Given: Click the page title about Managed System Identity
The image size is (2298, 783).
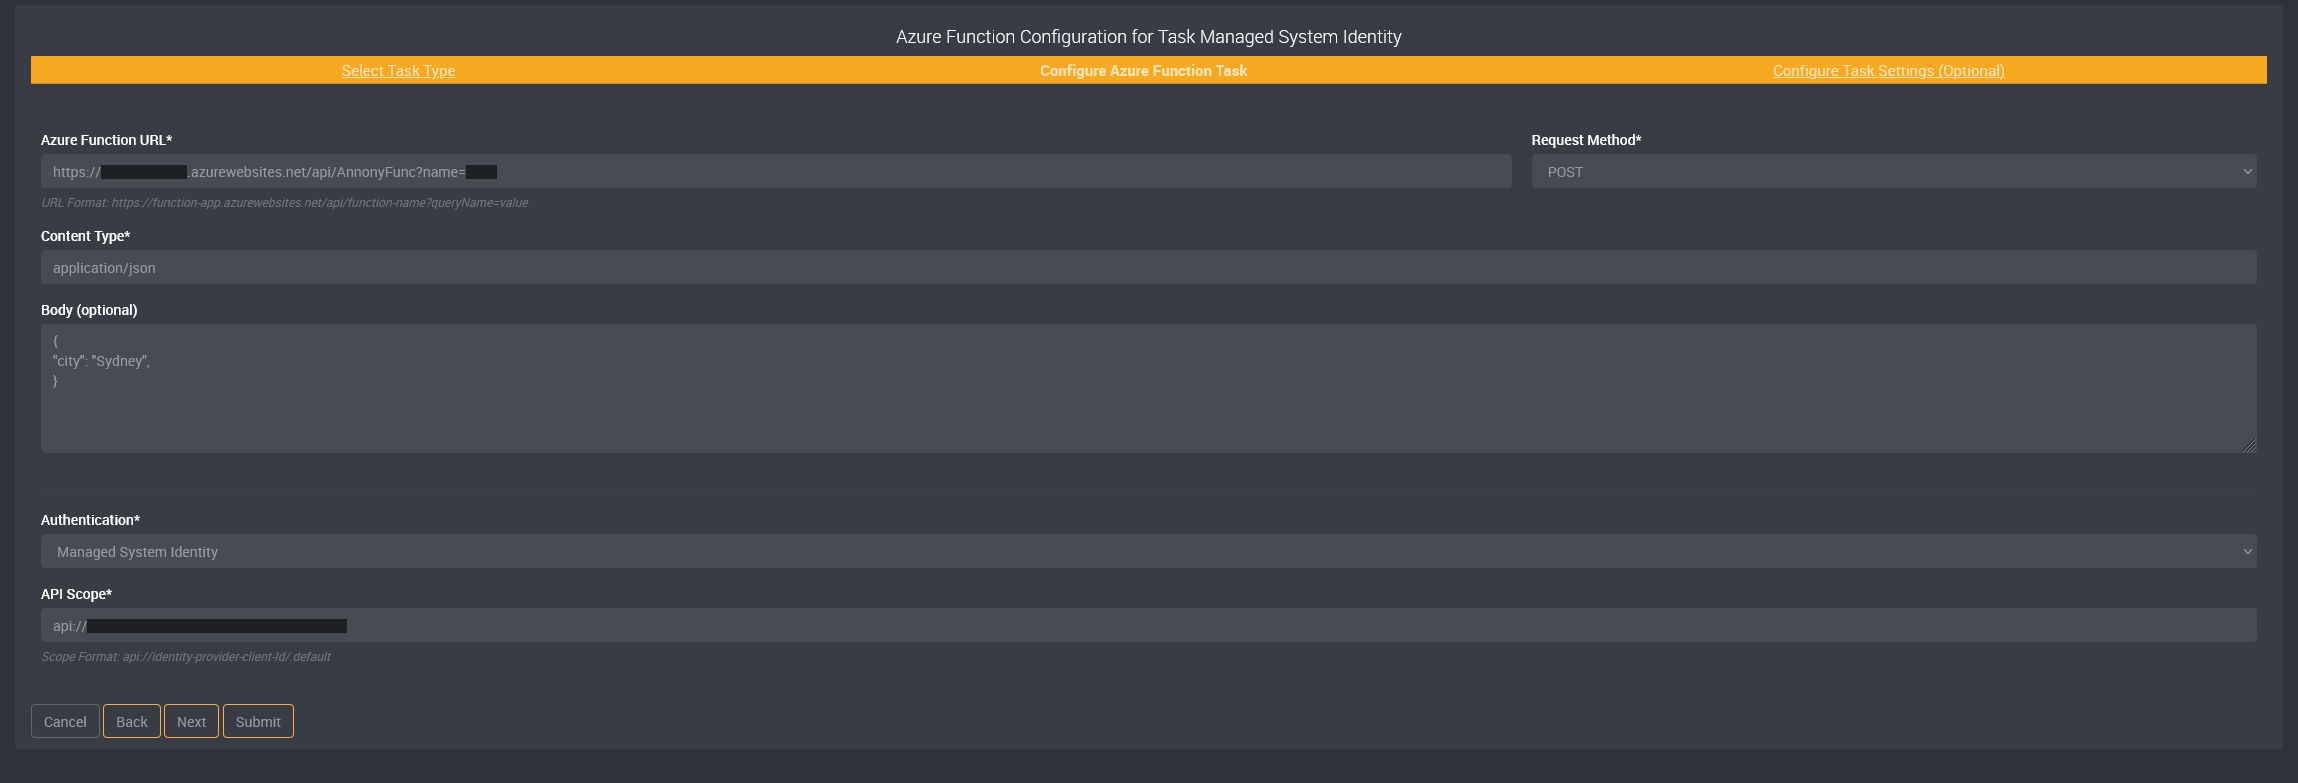Looking at the screenshot, I should pos(1149,37).
